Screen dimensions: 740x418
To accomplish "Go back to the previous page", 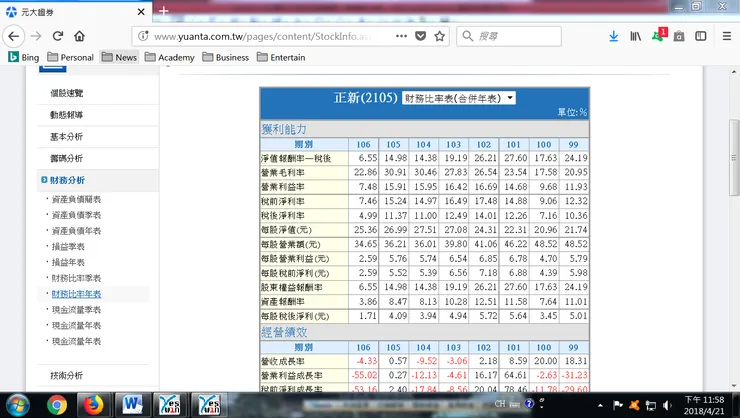I will click(x=14, y=36).
